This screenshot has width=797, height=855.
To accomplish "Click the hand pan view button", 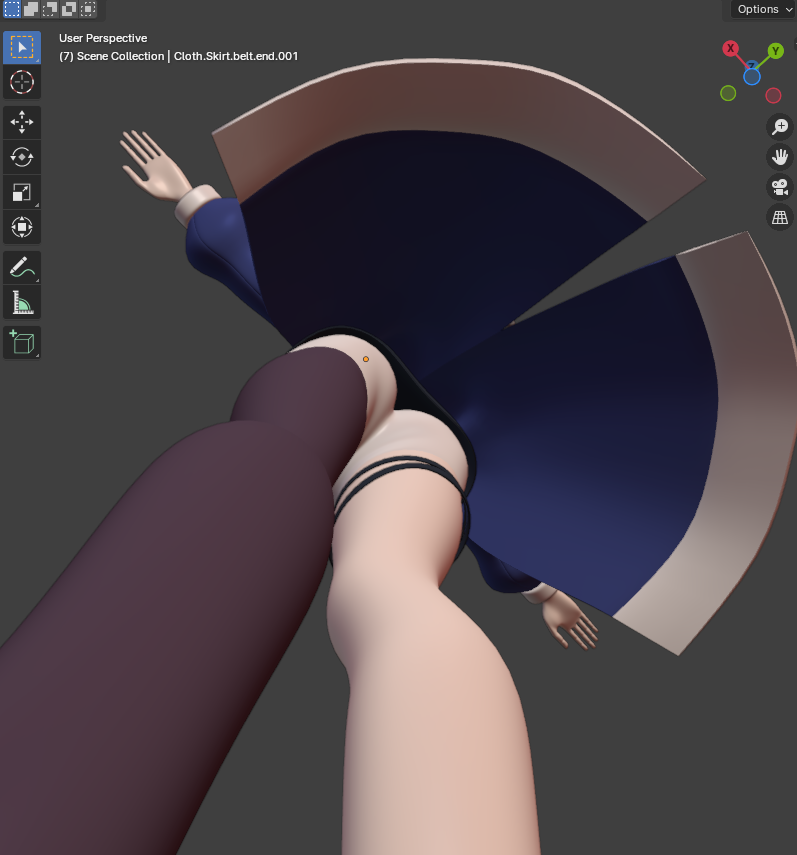I will coord(779,157).
